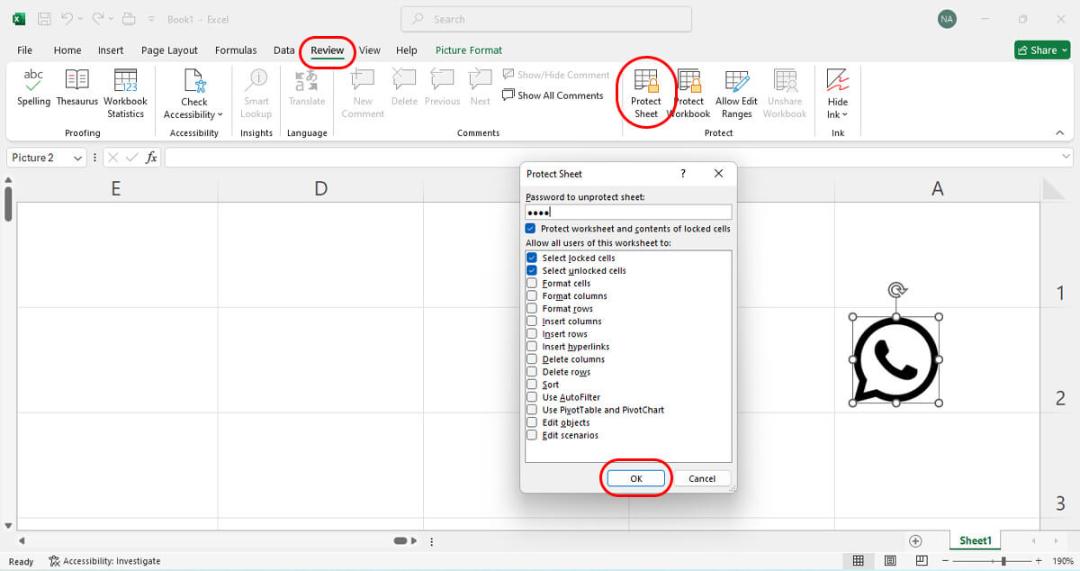
Task: Add a new sheet with plus icon
Action: tap(915, 541)
